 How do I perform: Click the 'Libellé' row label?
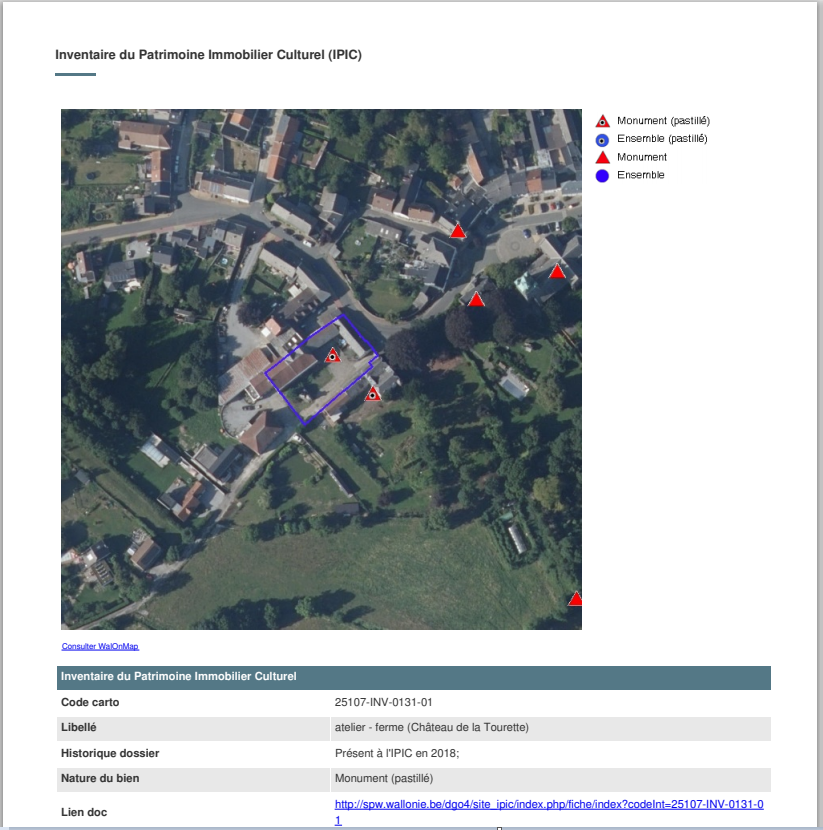pos(78,727)
